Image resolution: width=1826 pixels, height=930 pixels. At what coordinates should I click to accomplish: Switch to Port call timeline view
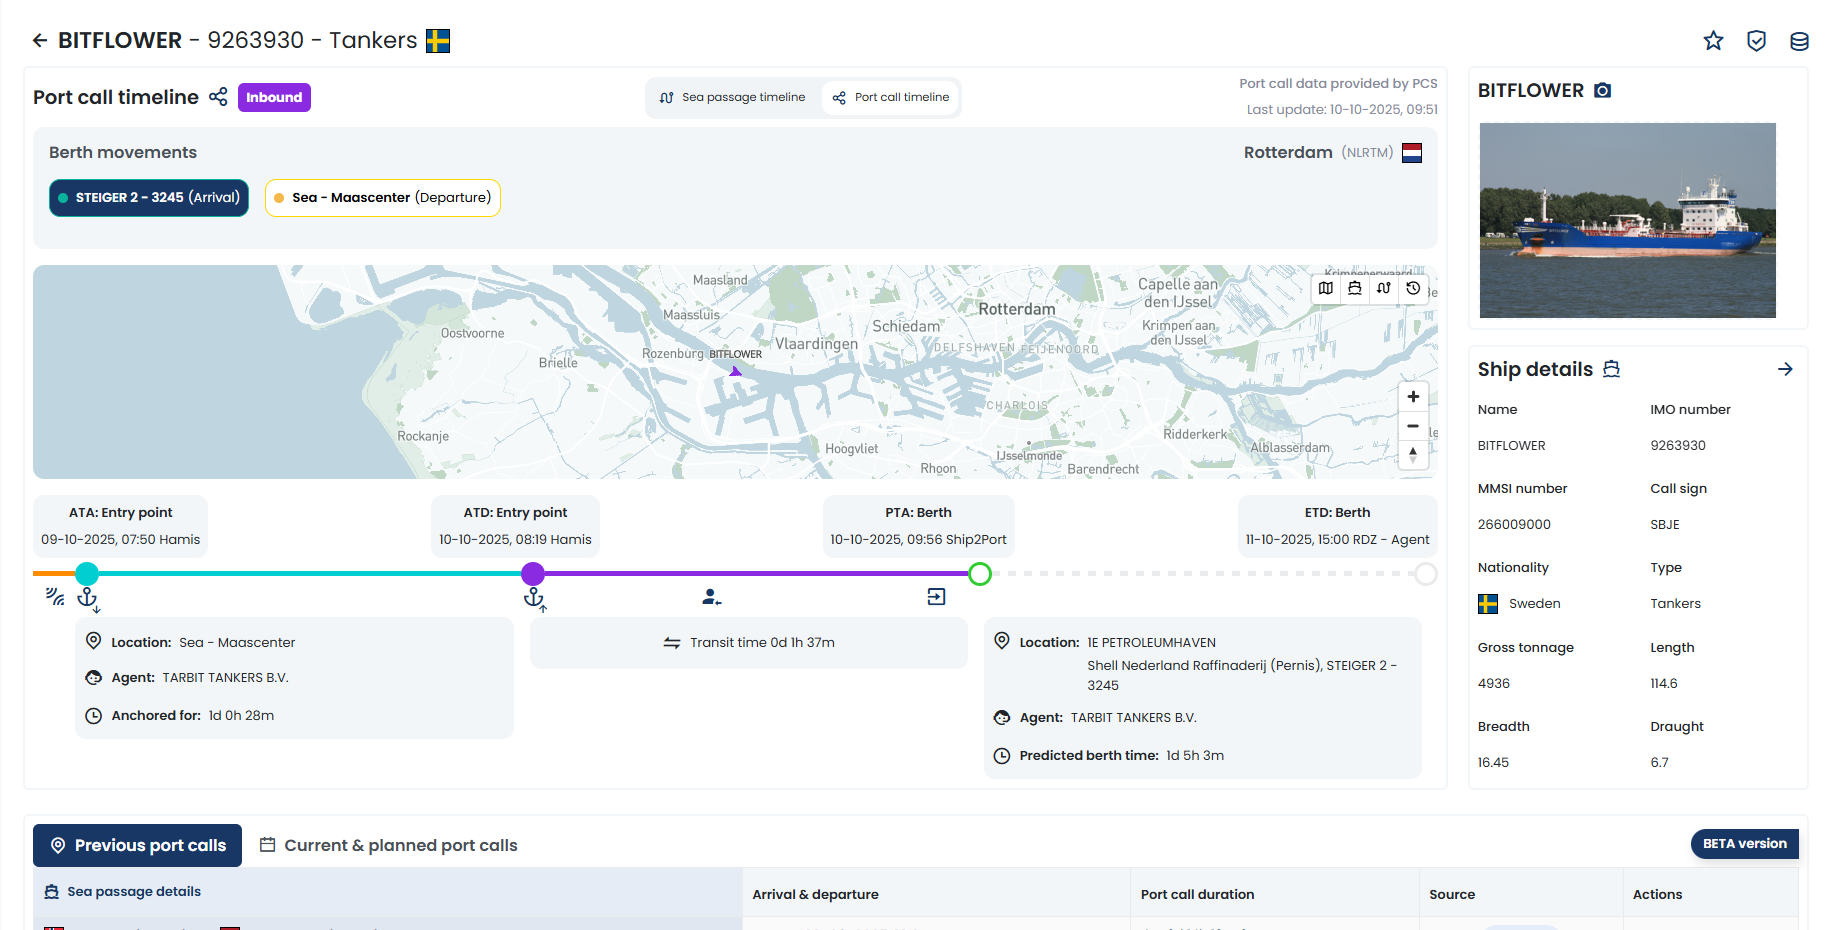[891, 98]
